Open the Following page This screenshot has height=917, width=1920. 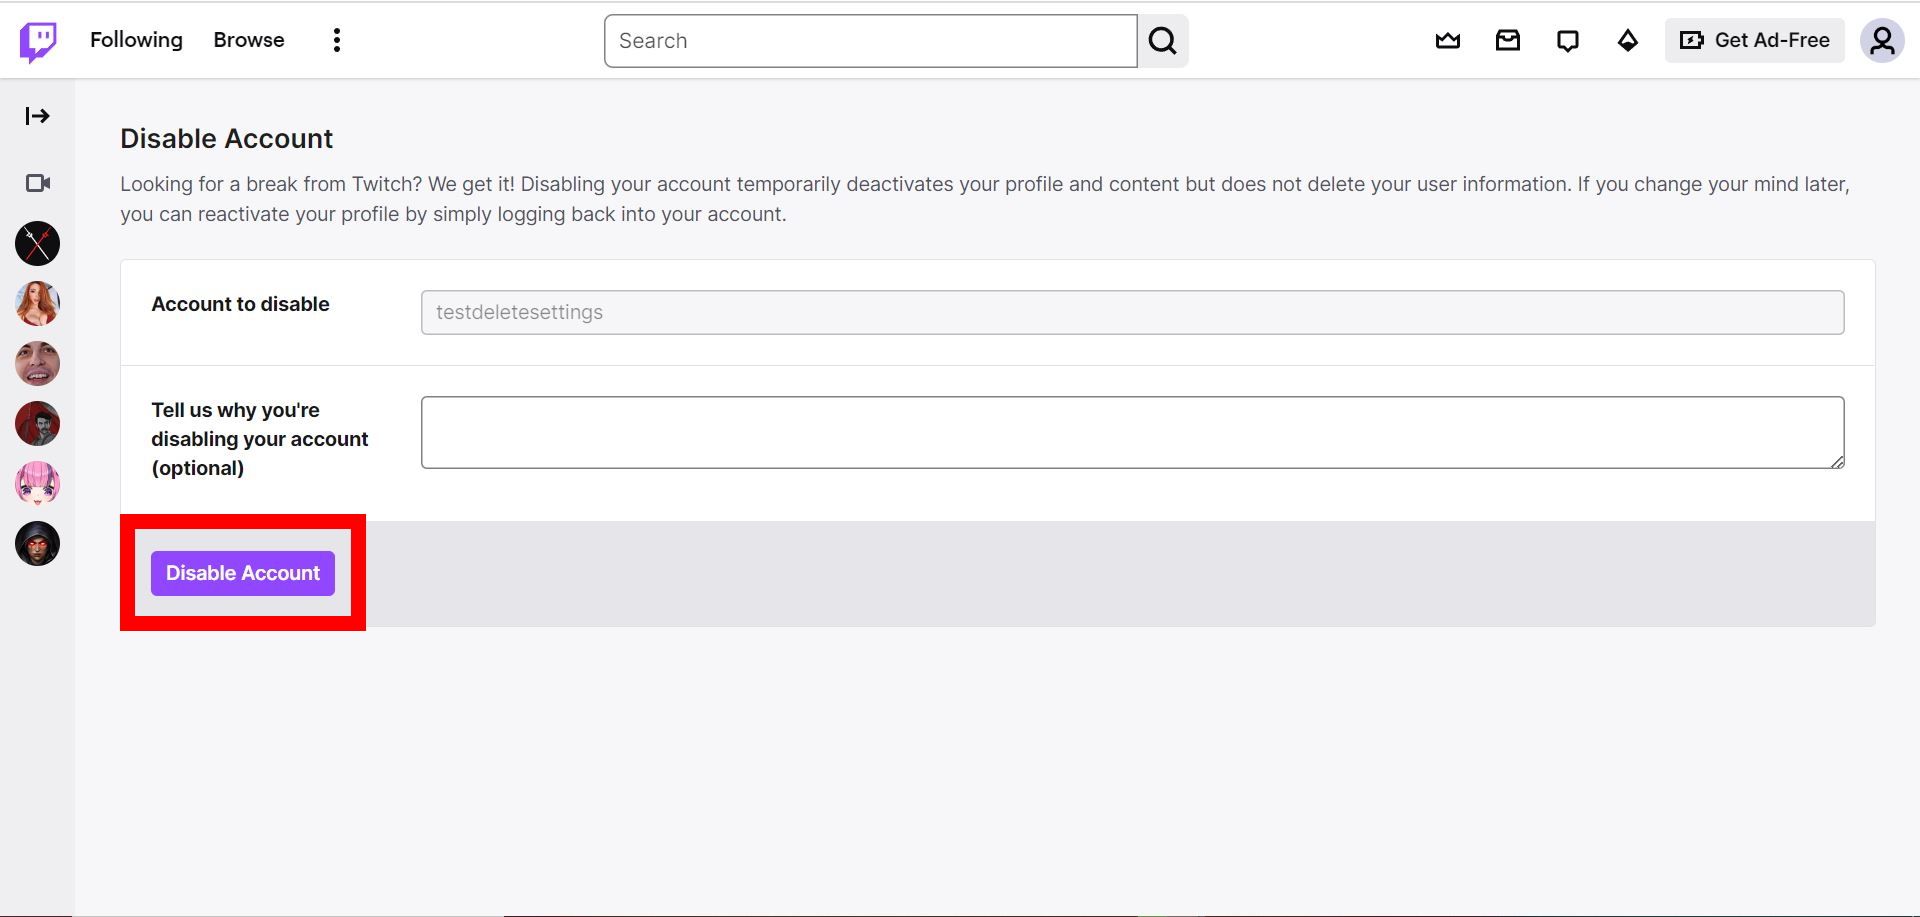(136, 40)
